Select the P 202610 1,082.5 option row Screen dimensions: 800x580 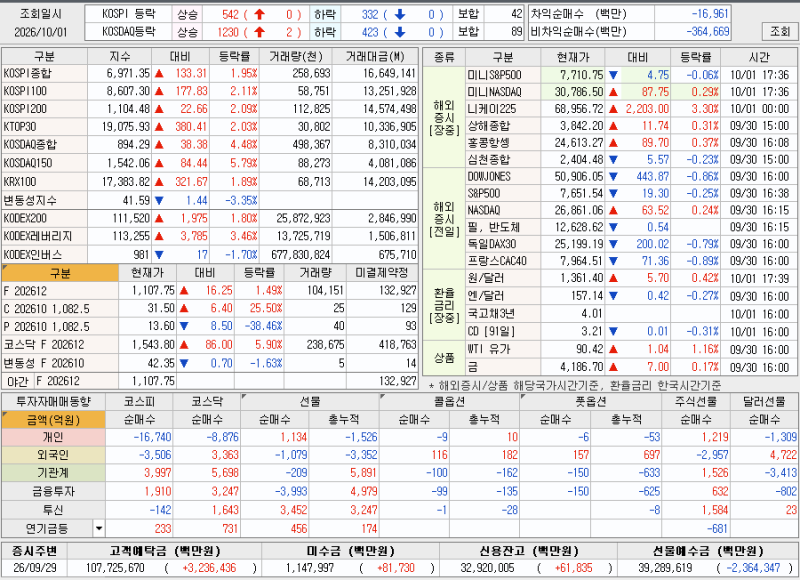point(210,326)
